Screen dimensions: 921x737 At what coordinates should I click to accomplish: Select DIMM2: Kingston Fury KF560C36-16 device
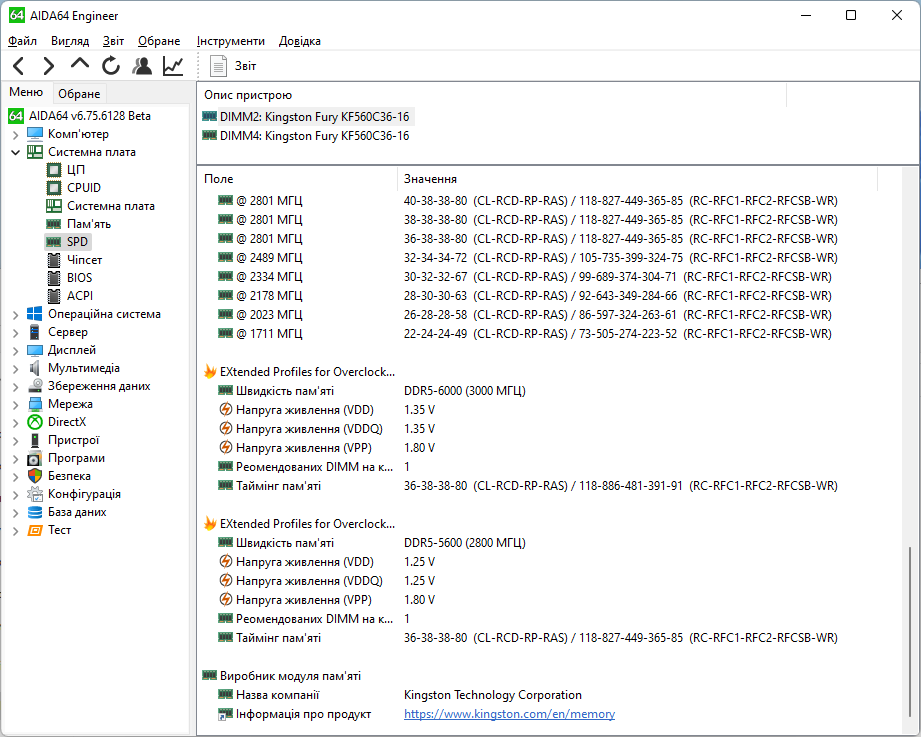(314, 117)
